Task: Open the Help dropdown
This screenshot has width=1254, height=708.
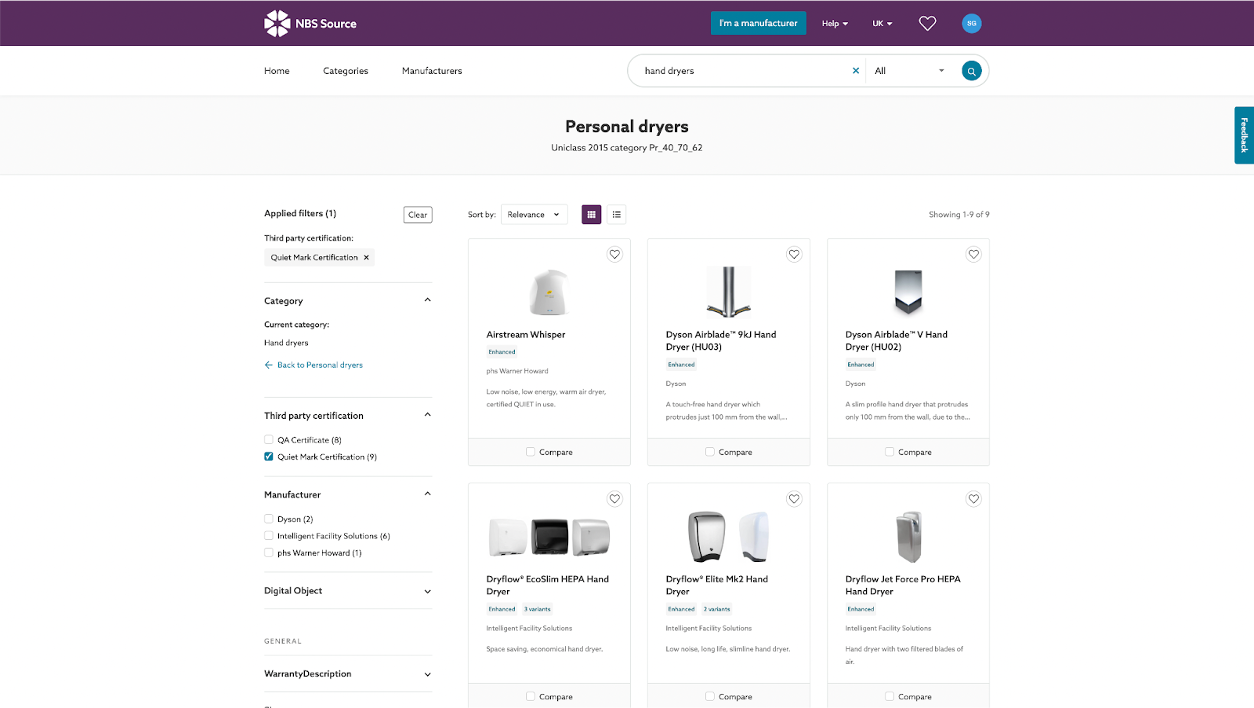Action: [x=834, y=23]
